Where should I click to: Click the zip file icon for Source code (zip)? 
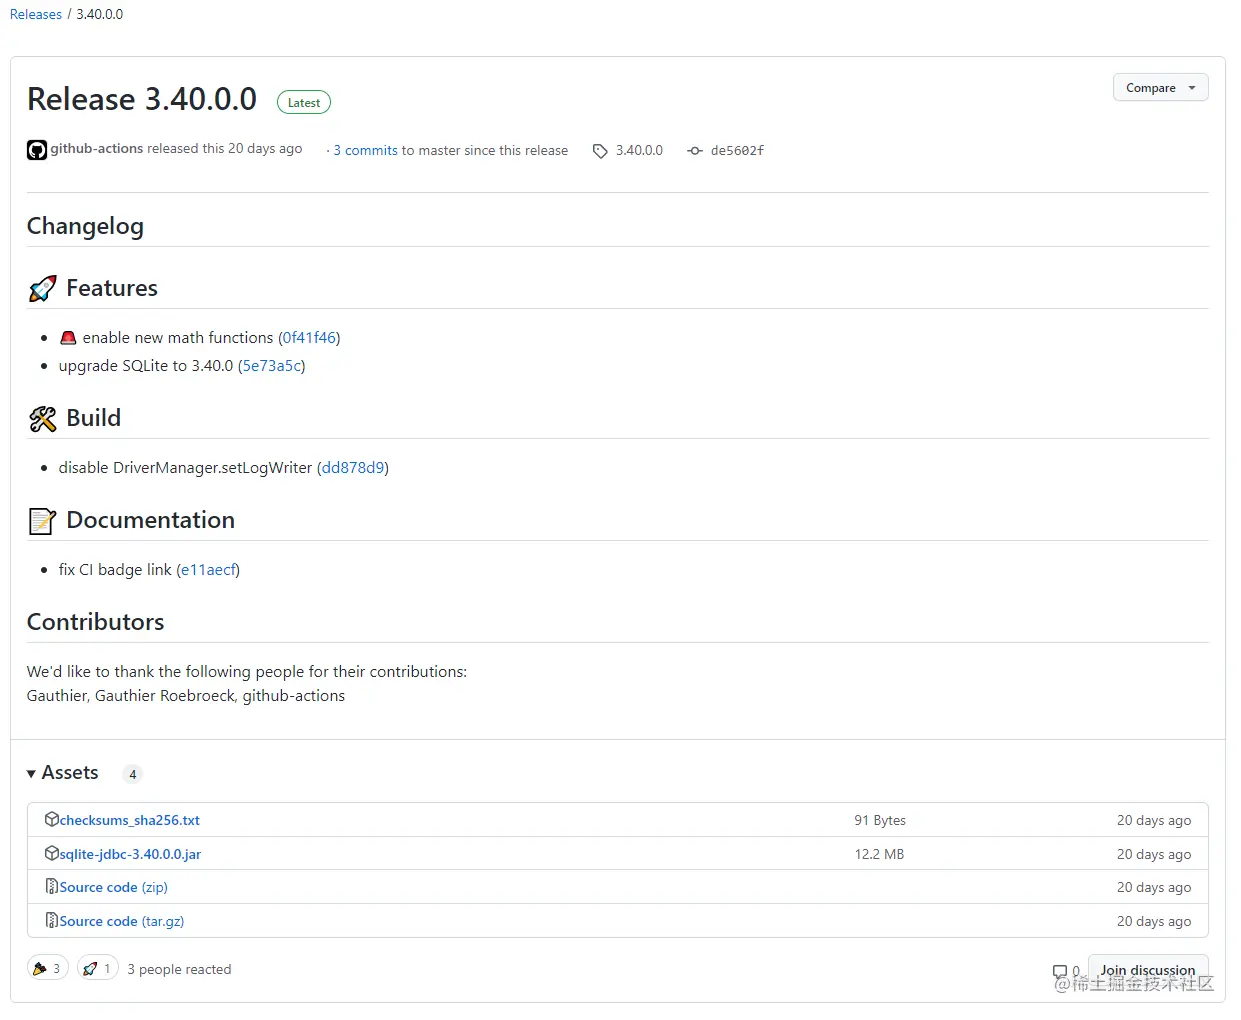pos(52,886)
